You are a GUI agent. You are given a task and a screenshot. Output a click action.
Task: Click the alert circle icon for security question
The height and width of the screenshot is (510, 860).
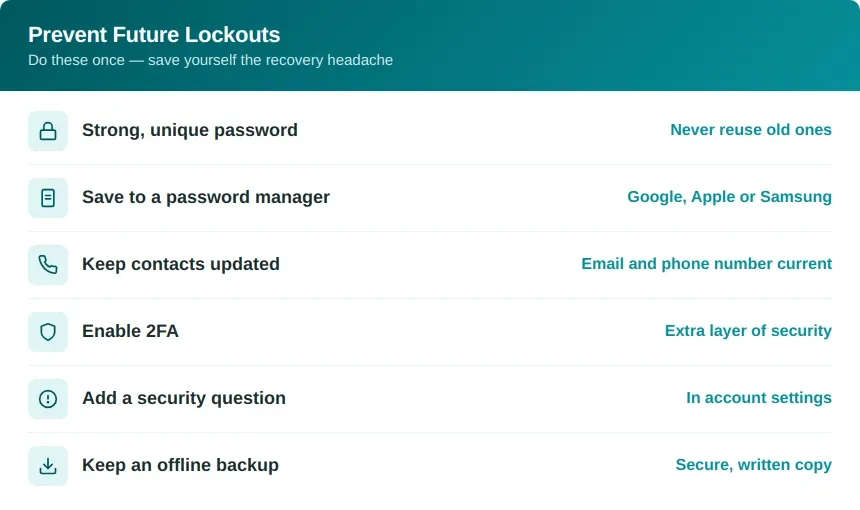click(x=48, y=399)
